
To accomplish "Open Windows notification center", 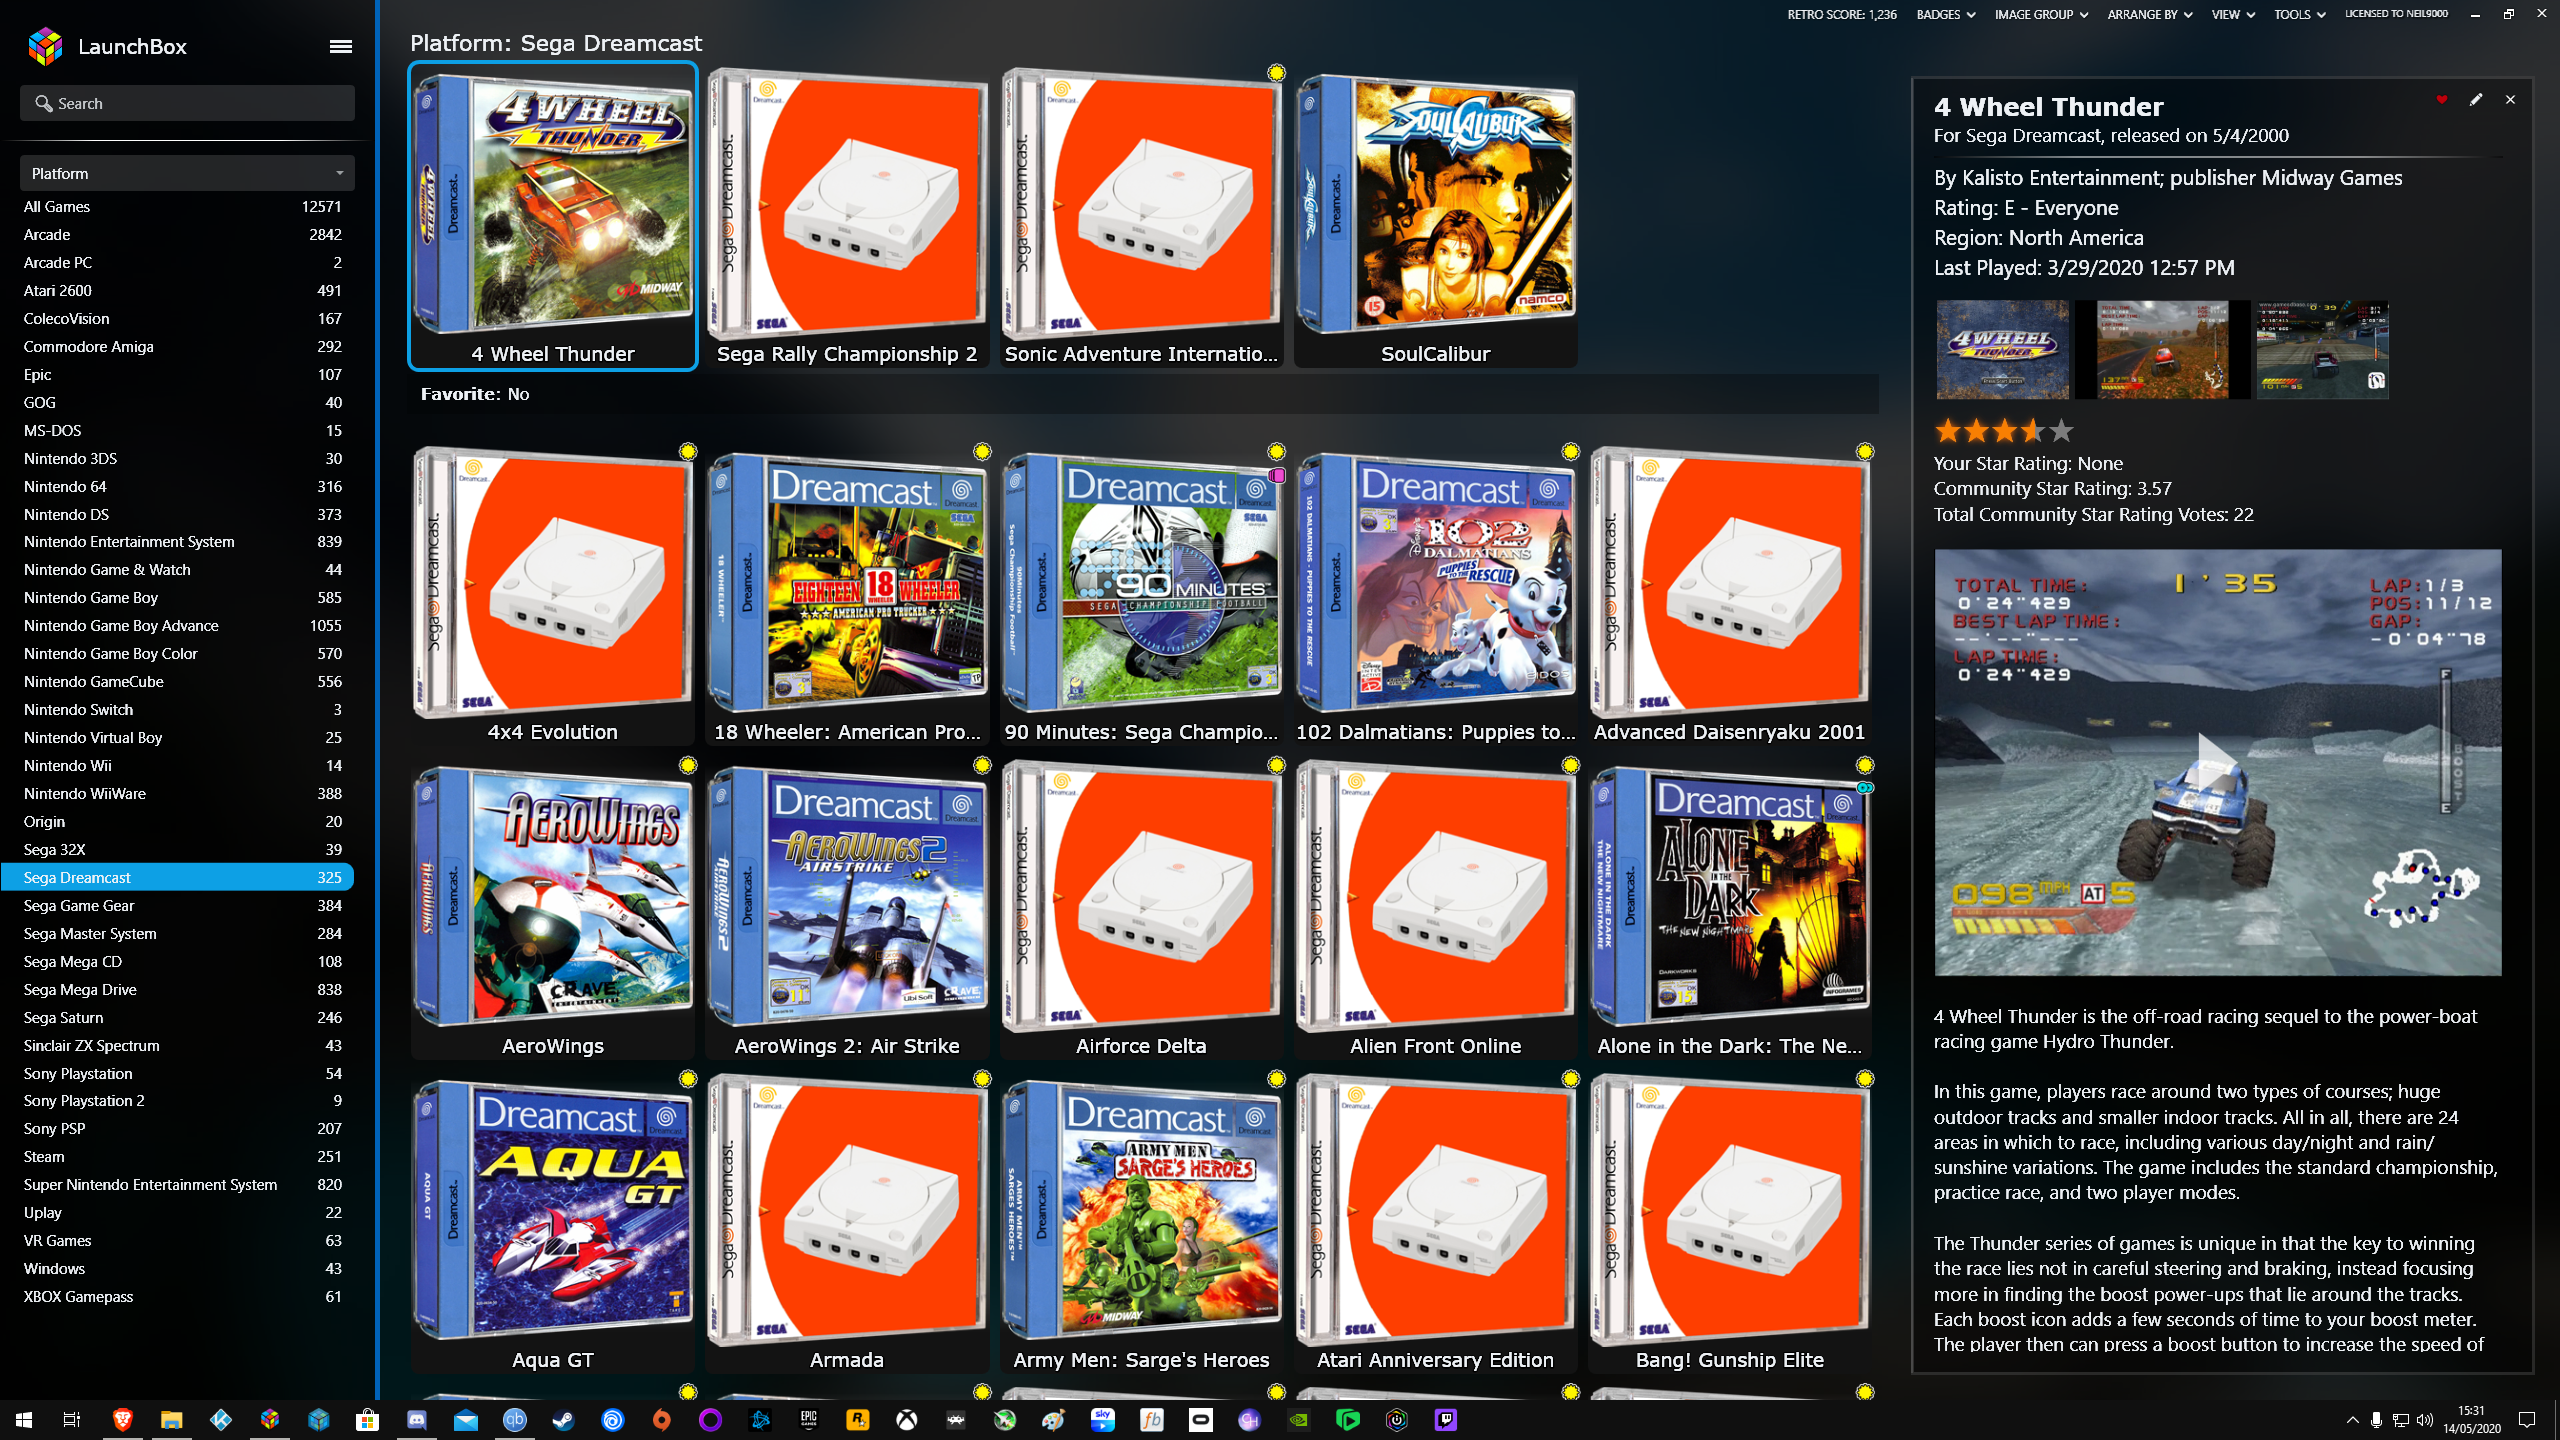I will coord(2527,1420).
